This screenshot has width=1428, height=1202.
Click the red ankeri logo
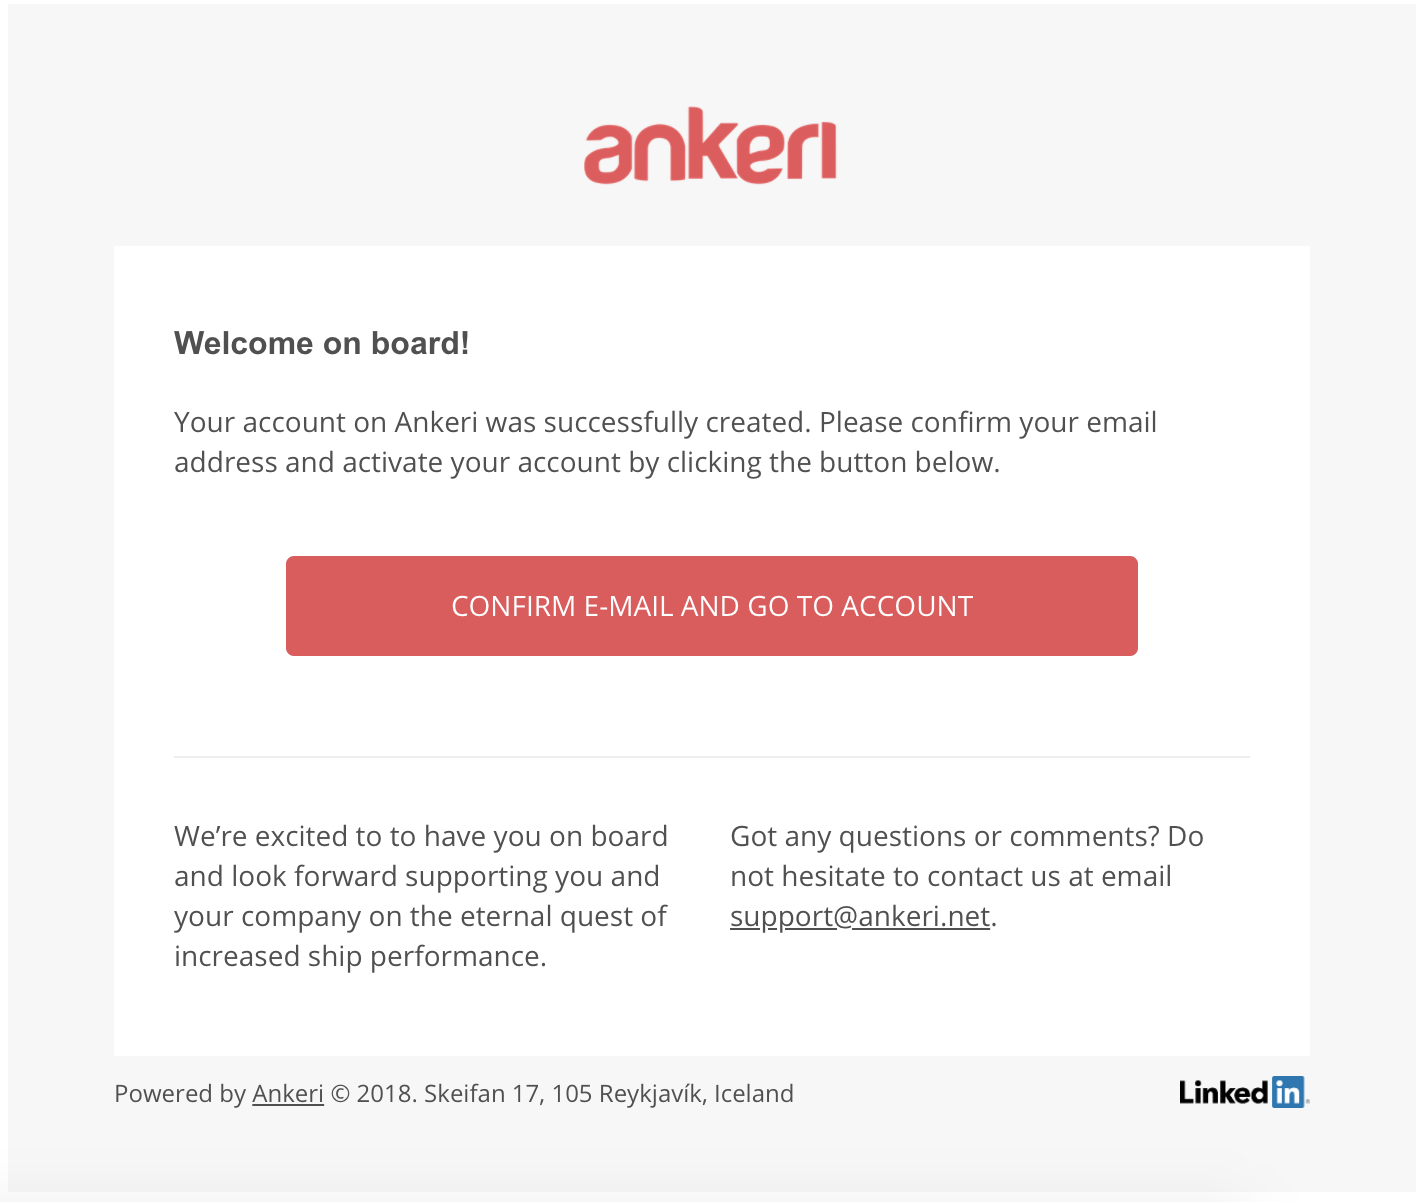click(x=710, y=146)
